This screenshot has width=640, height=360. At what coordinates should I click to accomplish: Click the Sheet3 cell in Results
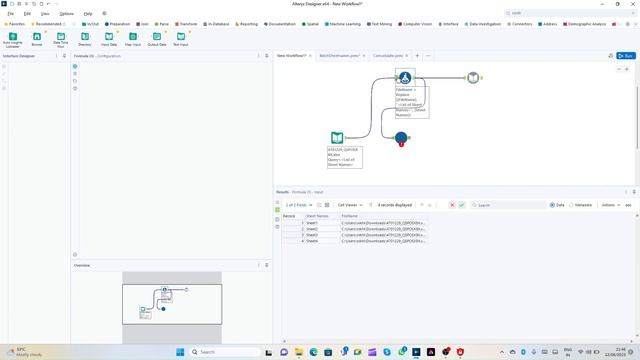pyautogui.click(x=322, y=235)
